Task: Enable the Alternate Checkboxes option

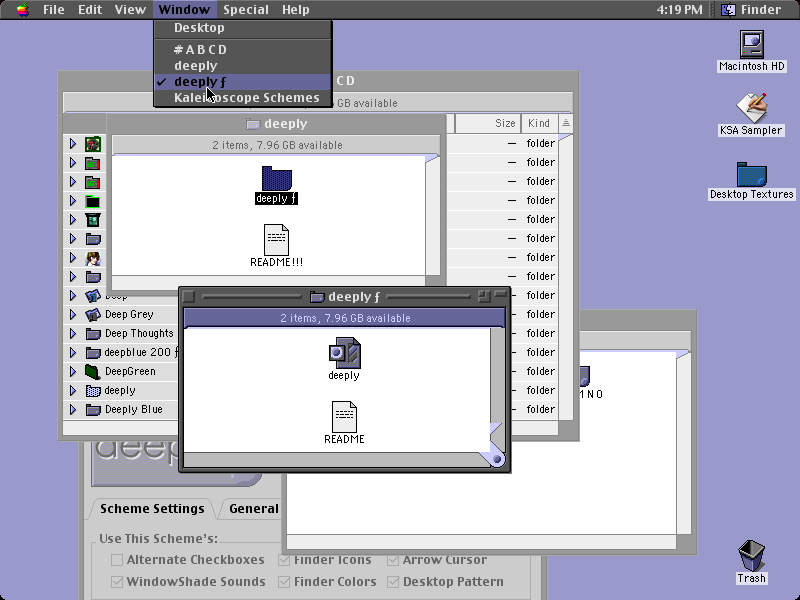Action: pos(117,560)
